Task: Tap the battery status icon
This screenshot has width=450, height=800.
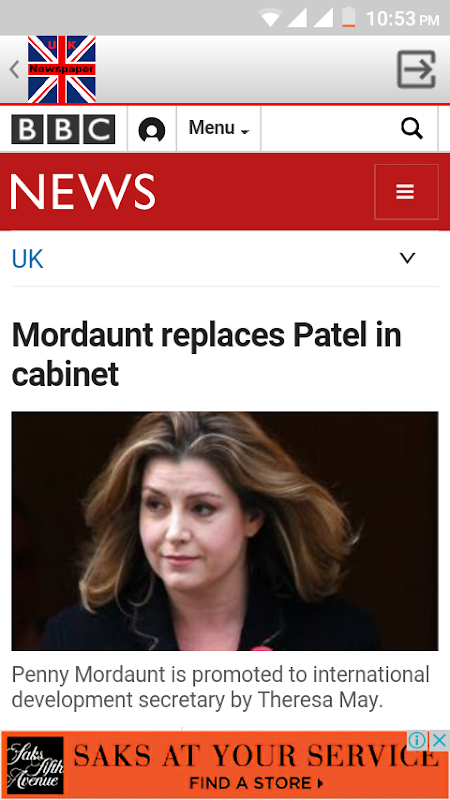Action: coord(348,17)
